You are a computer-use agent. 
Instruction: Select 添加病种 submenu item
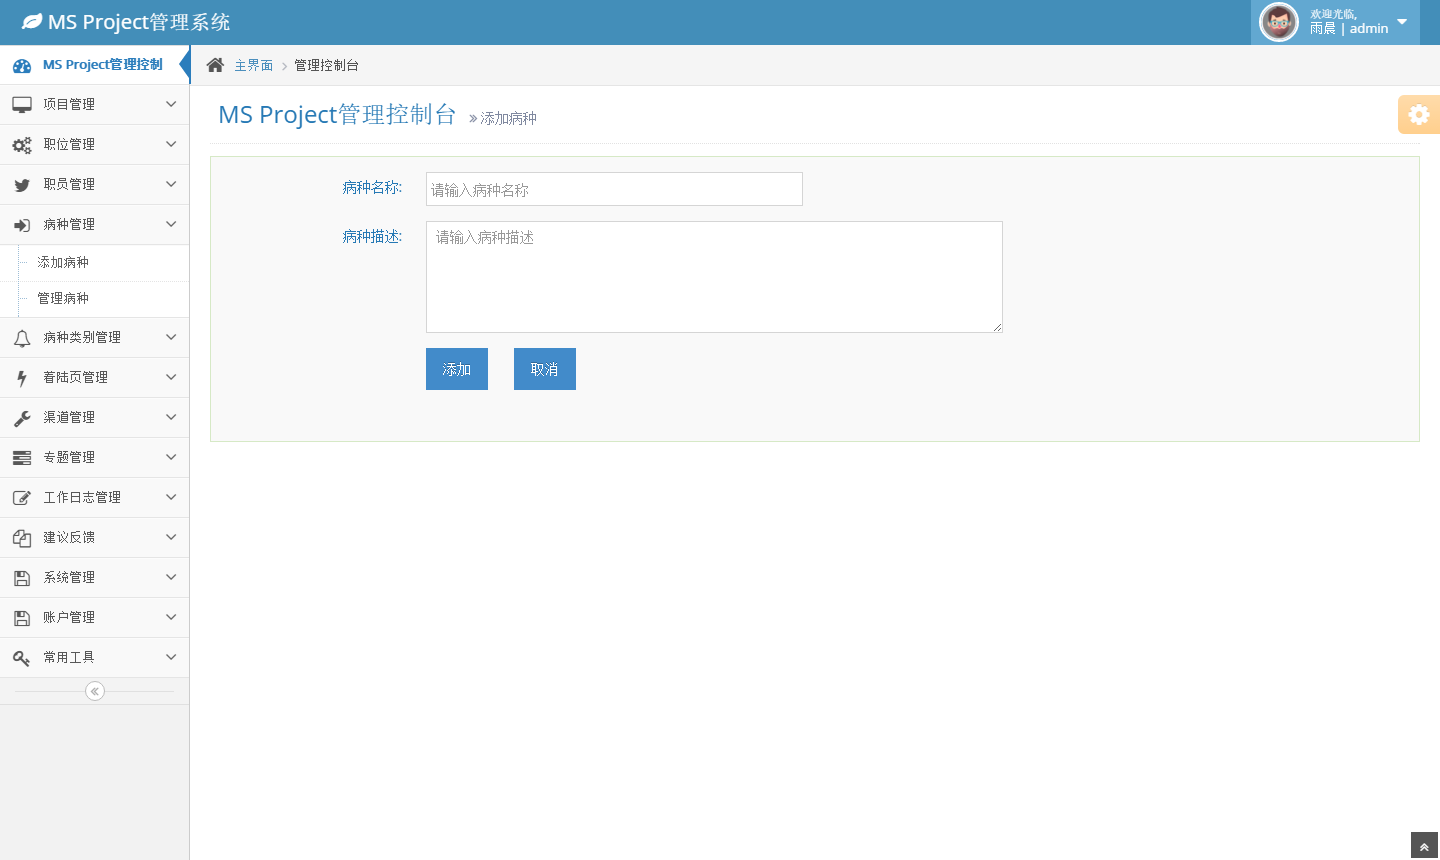point(63,262)
